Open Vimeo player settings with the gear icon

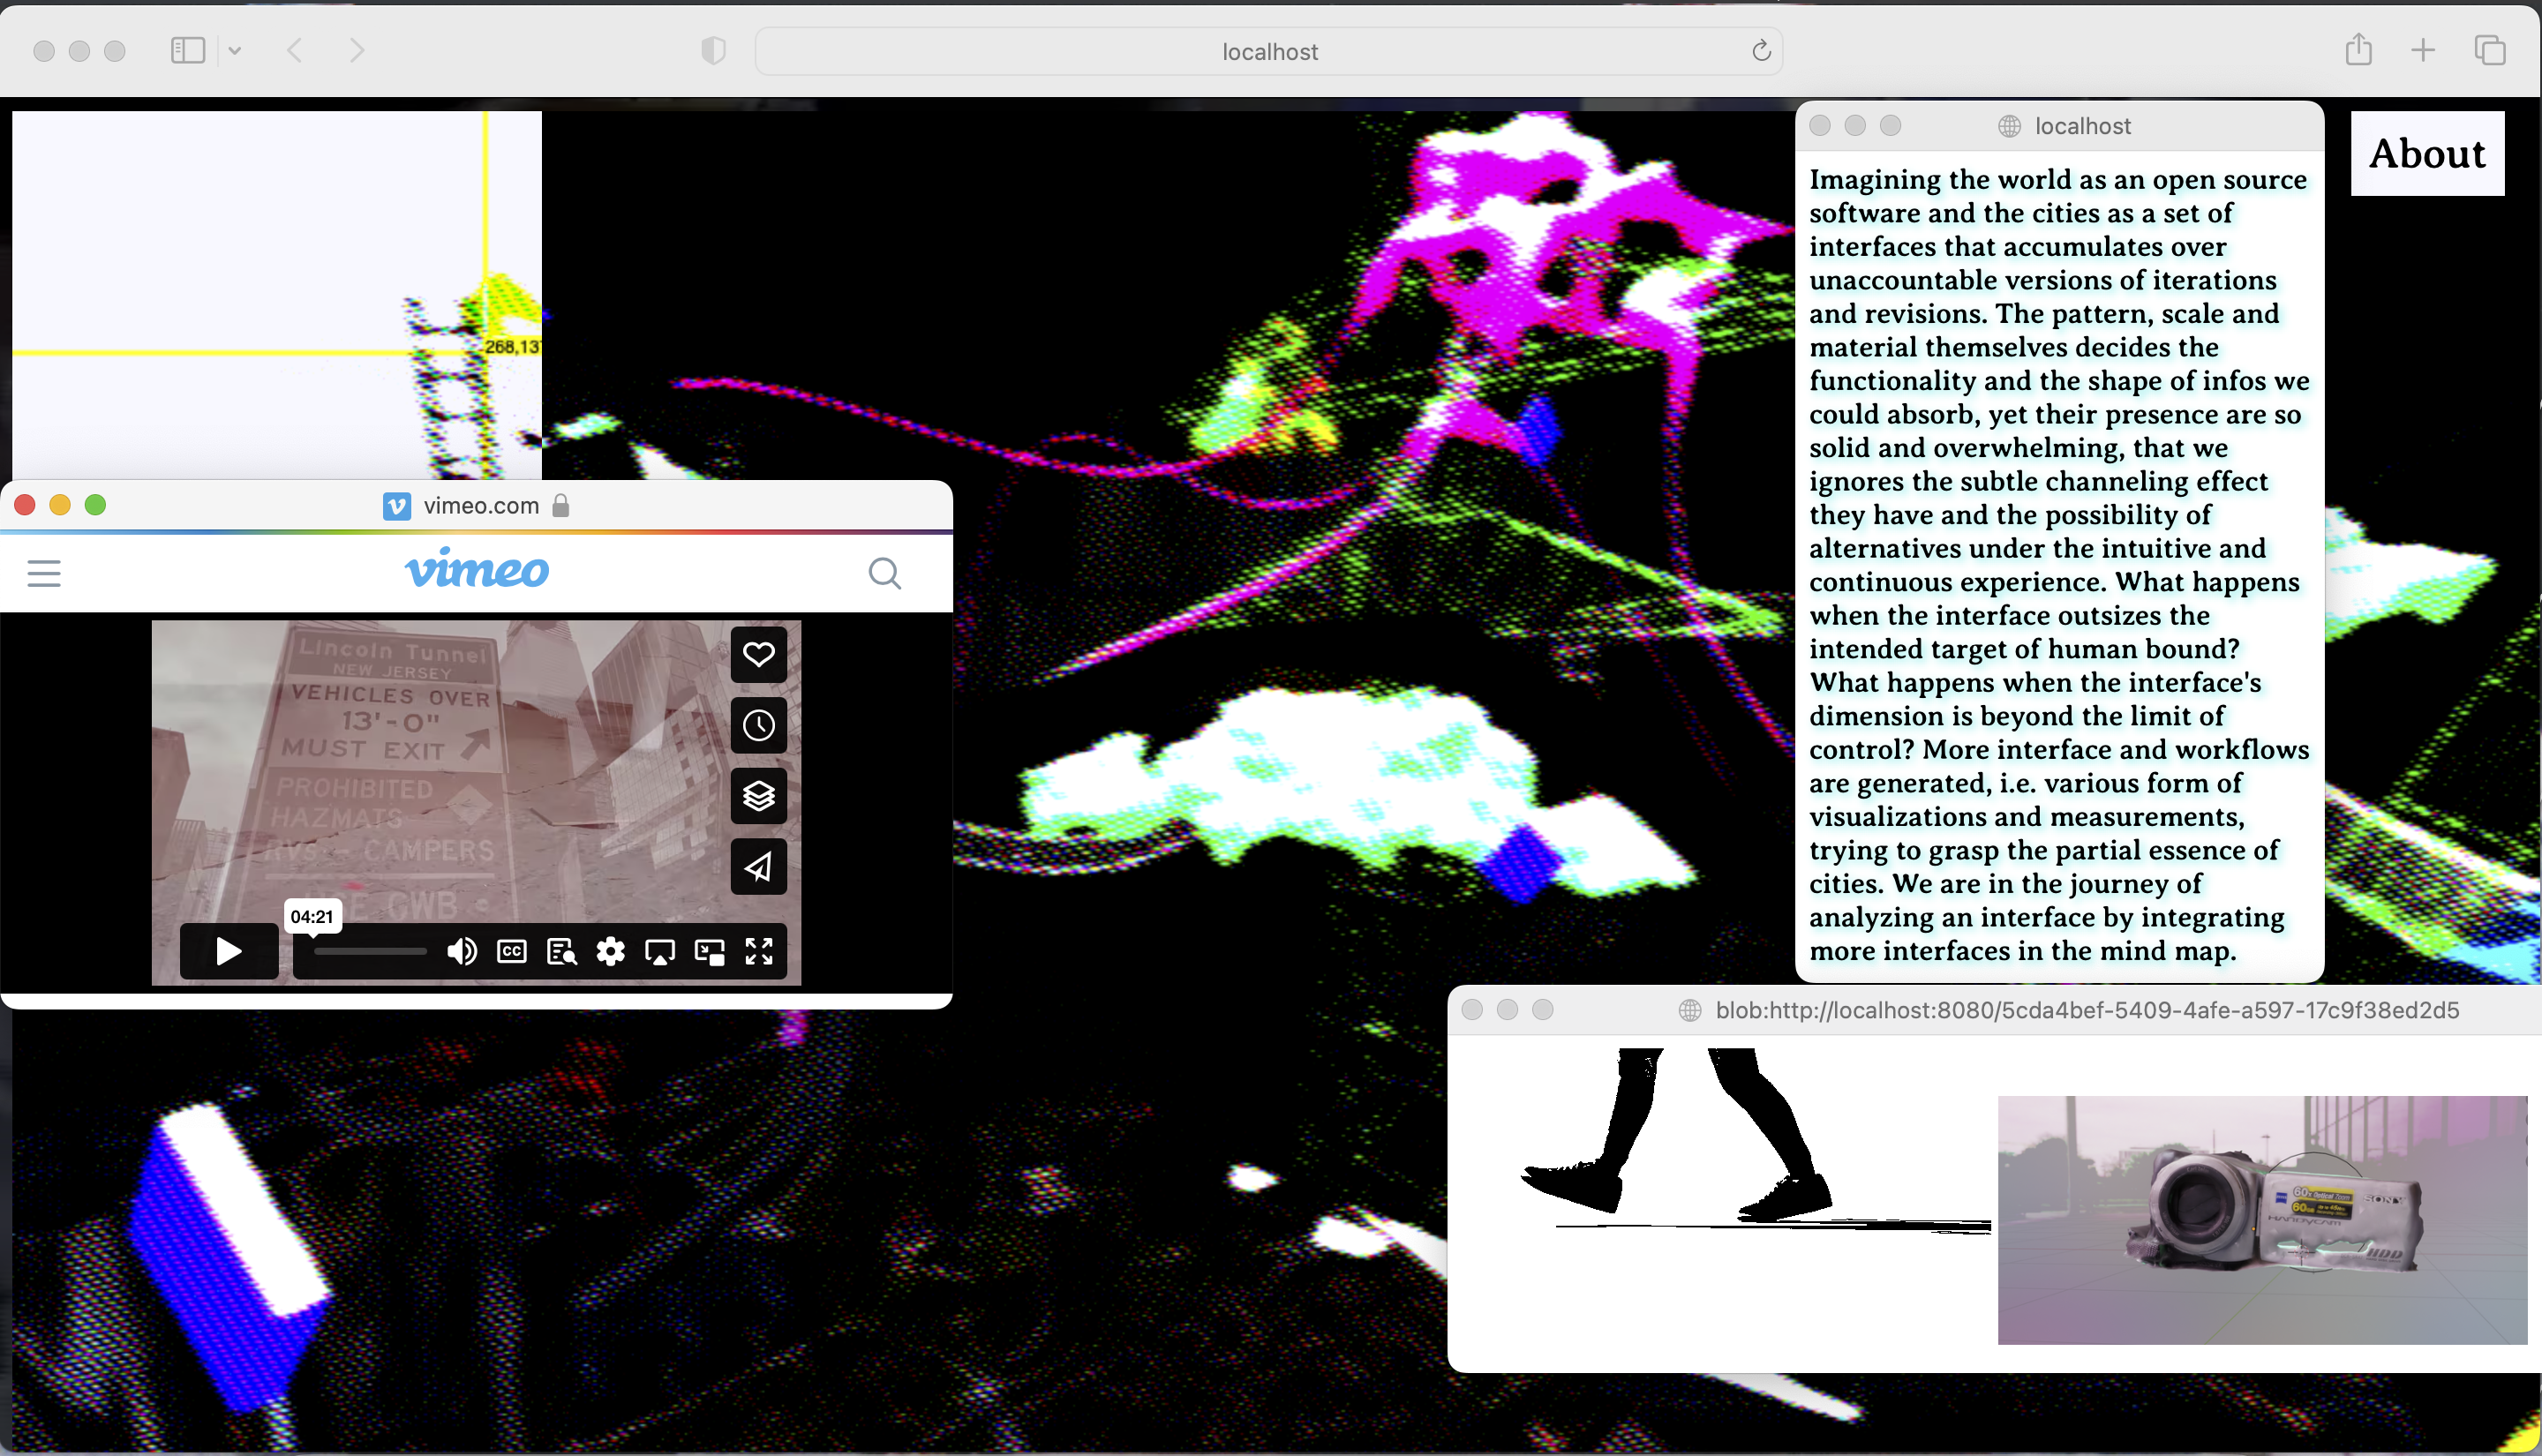[x=610, y=951]
